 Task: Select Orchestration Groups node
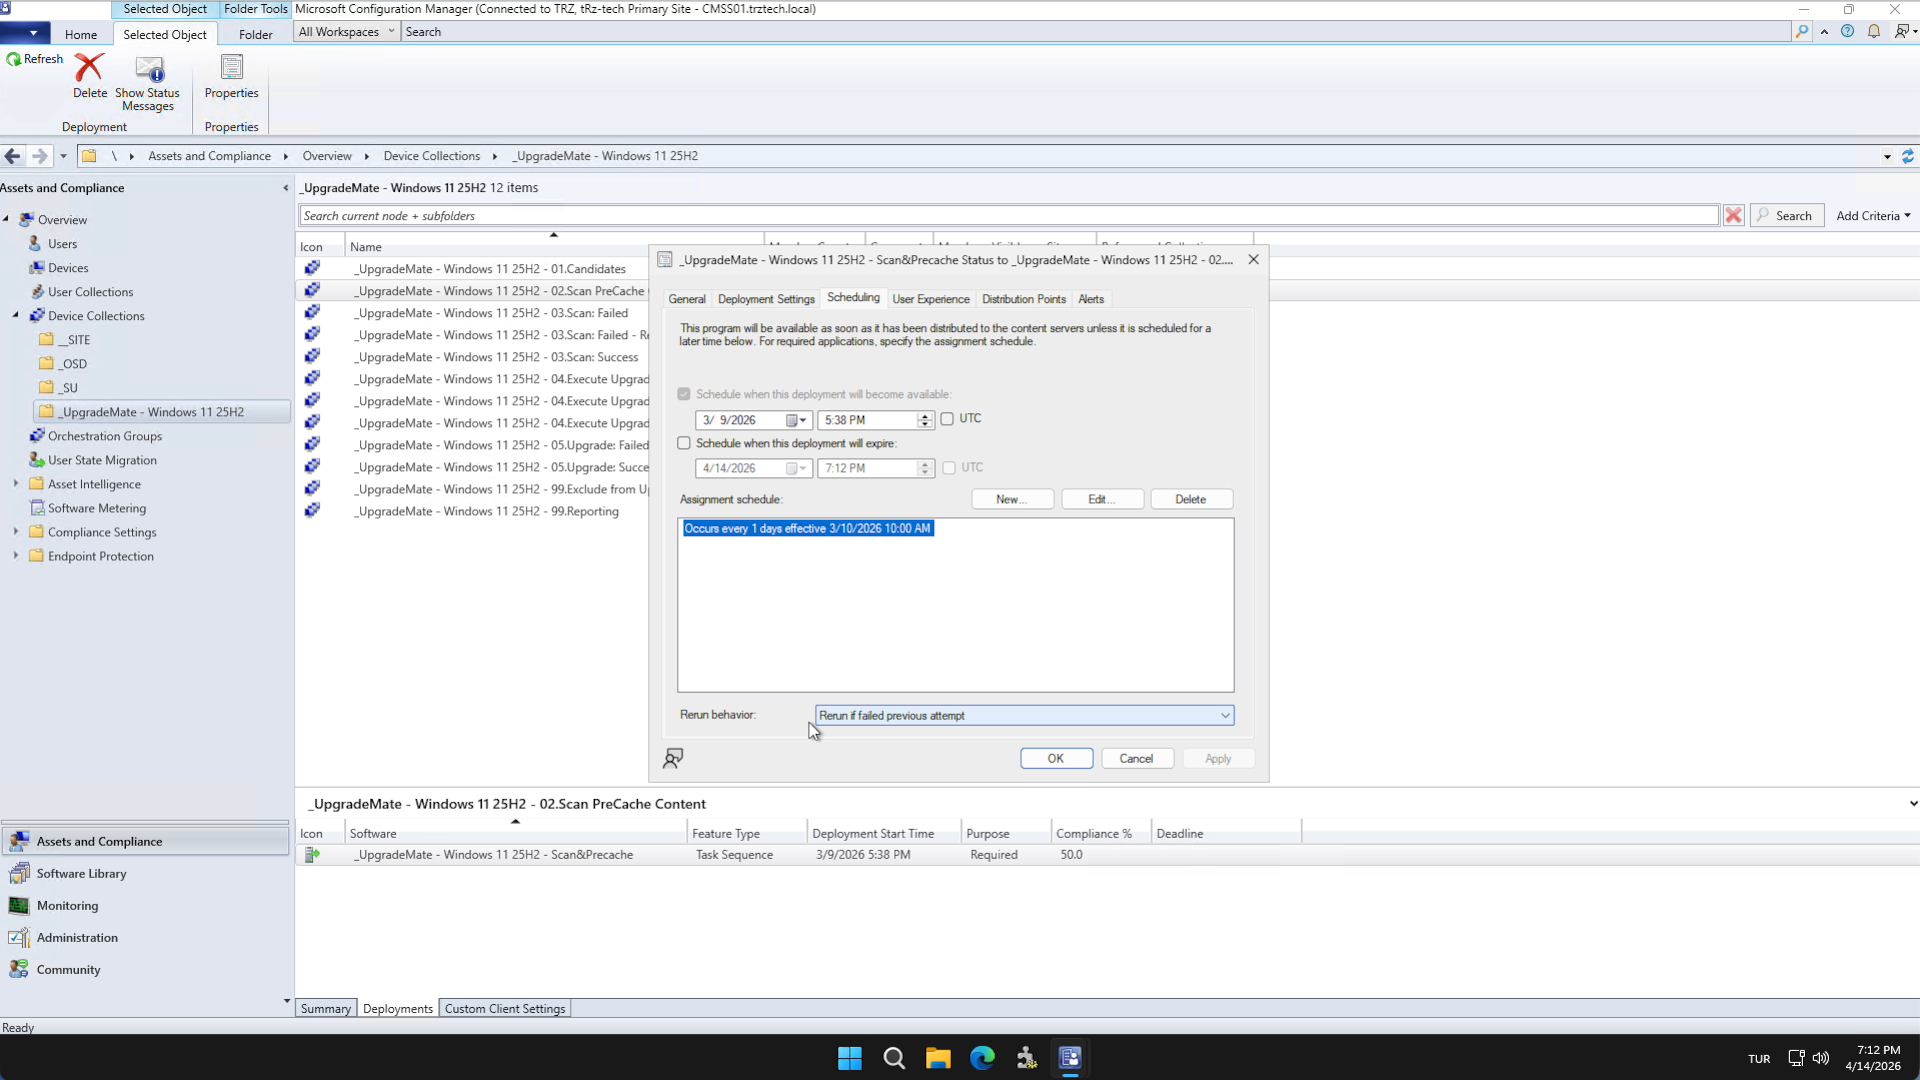[x=105, y=436]
